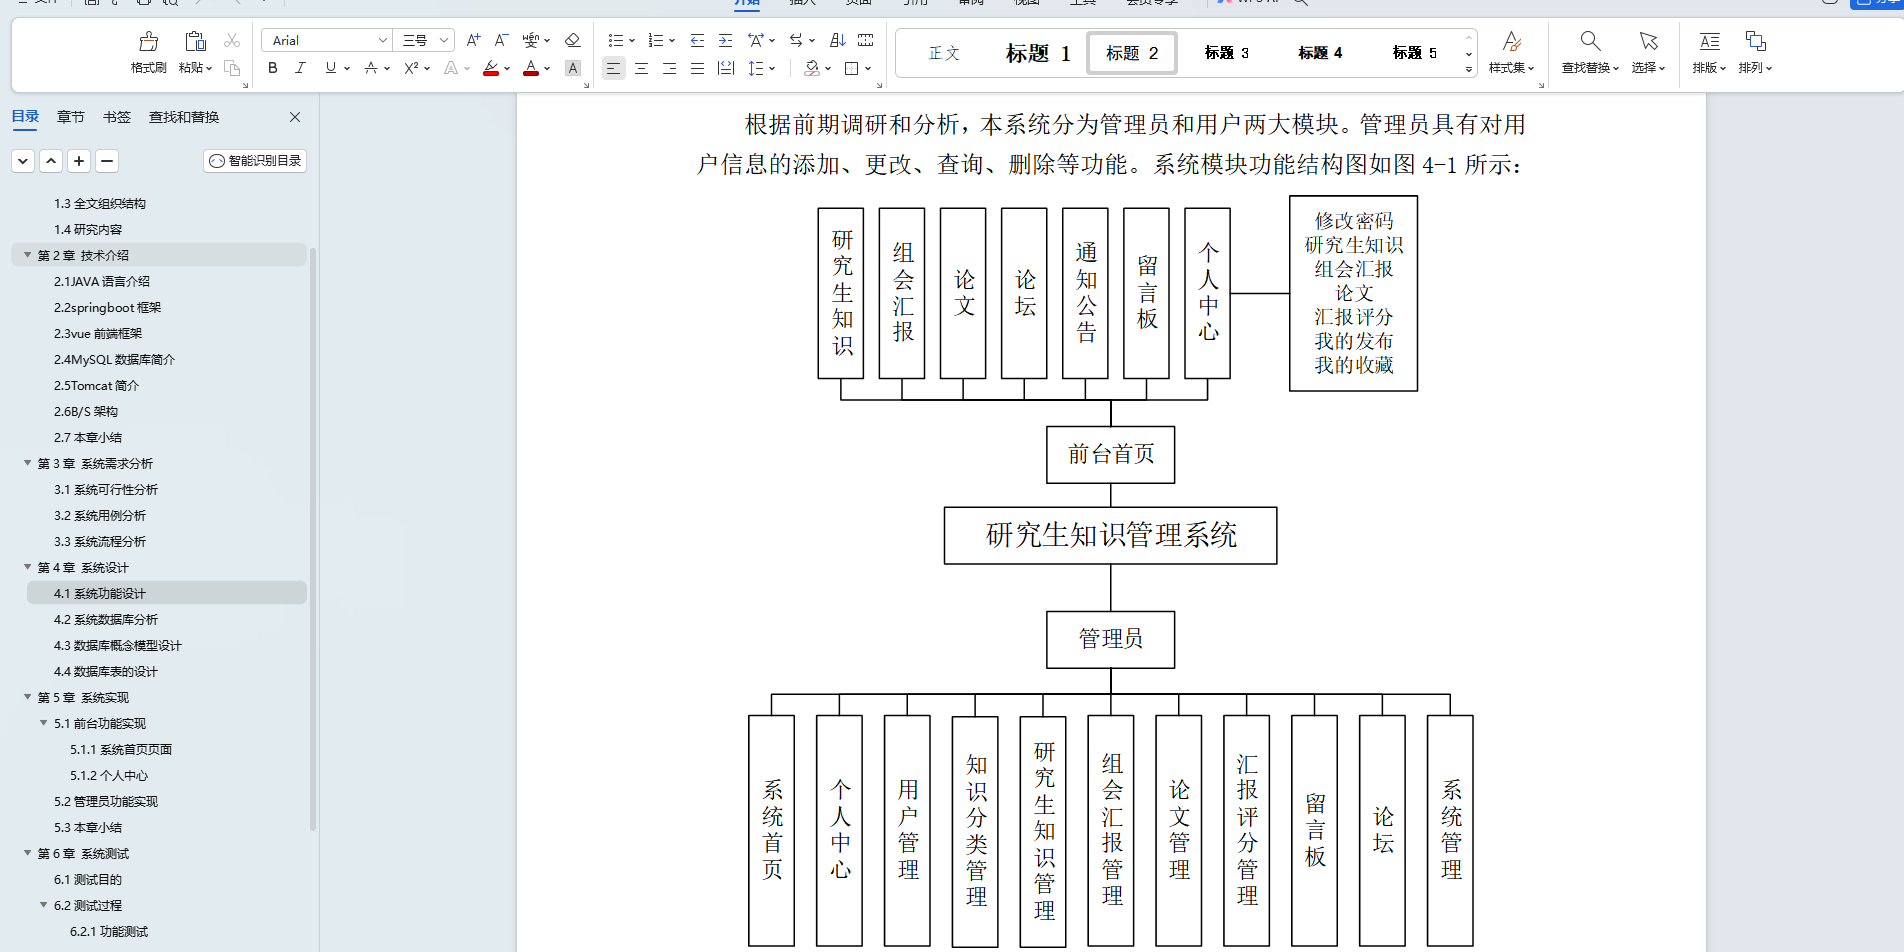Collapse 第4章 系统设计 outline node

(28, 567)
